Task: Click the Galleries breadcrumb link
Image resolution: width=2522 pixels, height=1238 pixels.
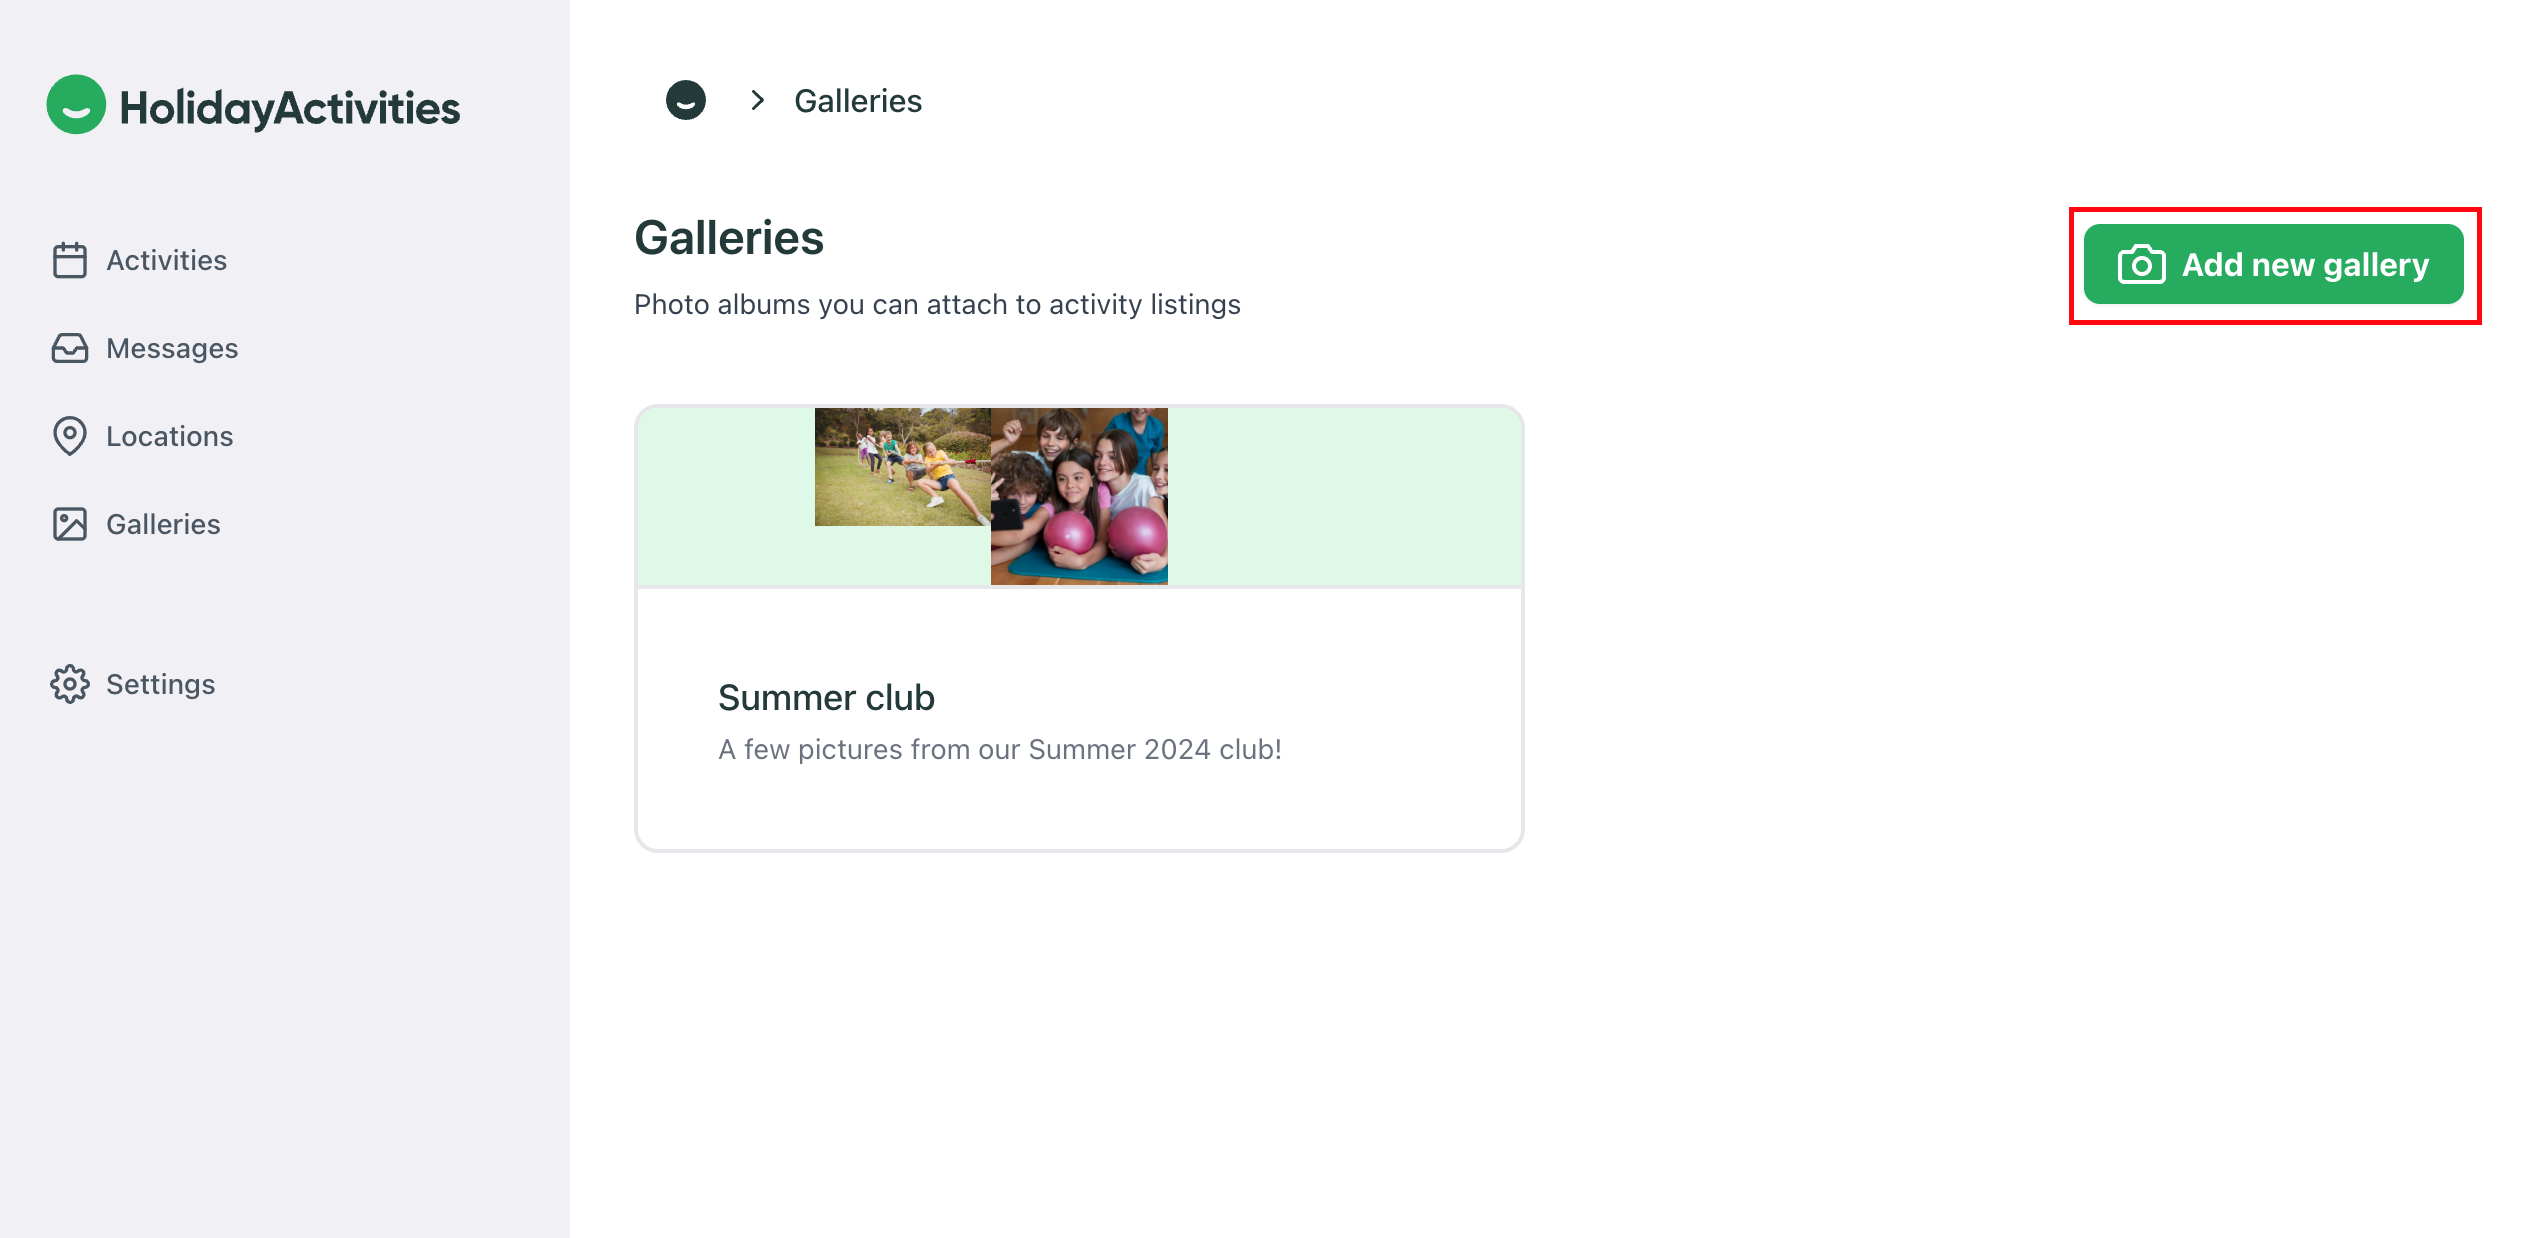Action: pyautogui.click(x=858, y=101)
